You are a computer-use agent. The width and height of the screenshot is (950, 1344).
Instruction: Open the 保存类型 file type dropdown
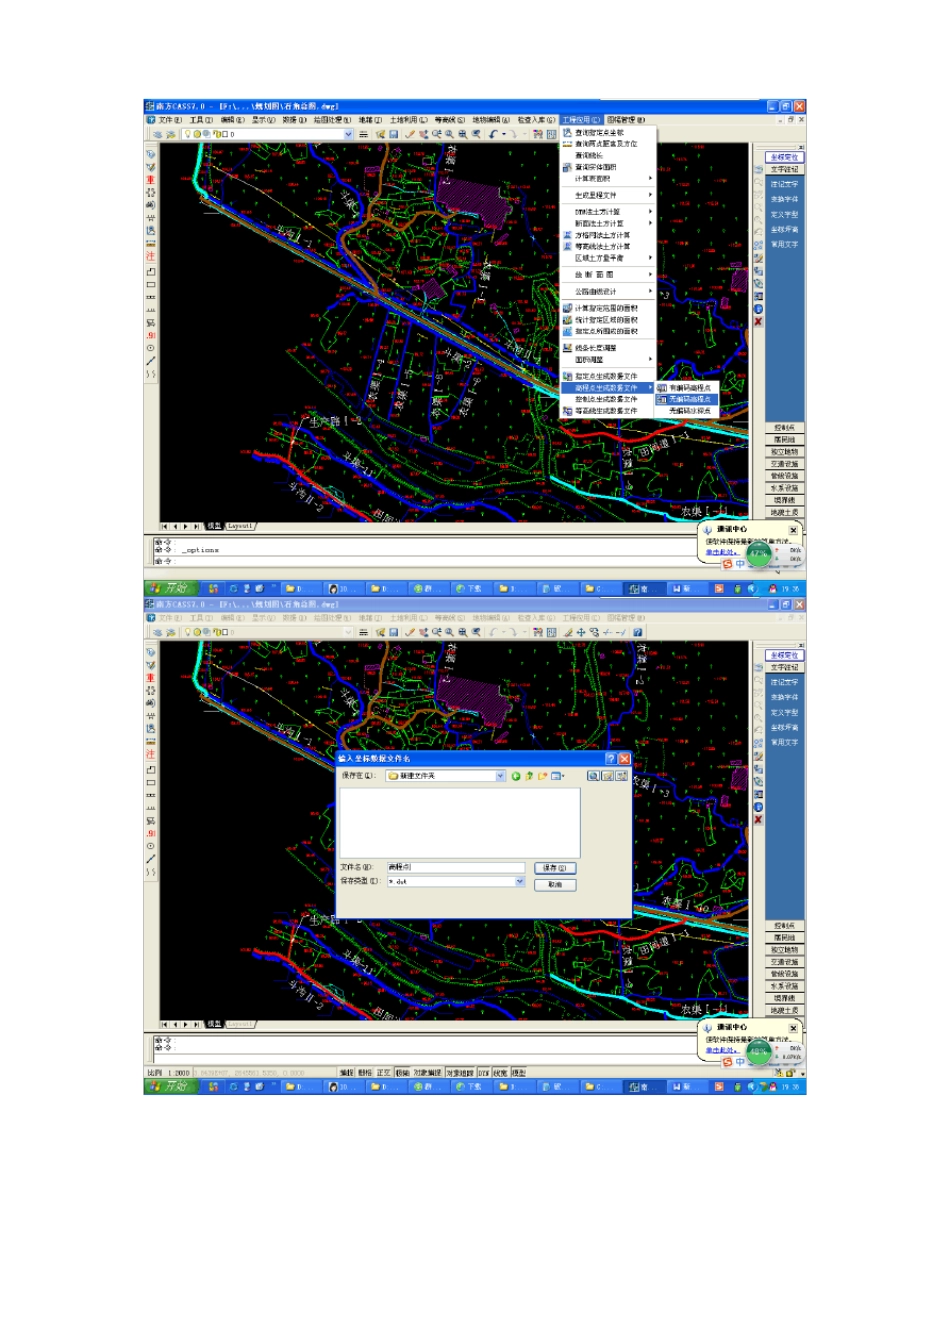click(520, 881)
